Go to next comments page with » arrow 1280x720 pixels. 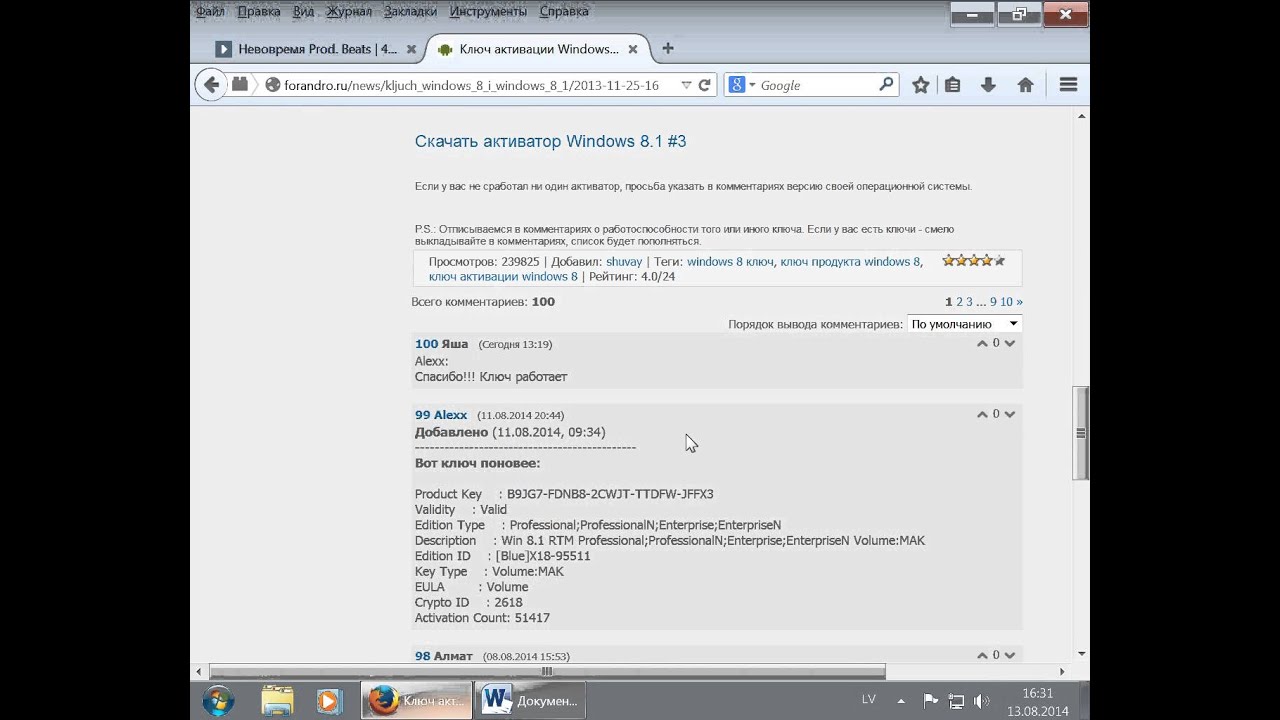point(1019,301)
